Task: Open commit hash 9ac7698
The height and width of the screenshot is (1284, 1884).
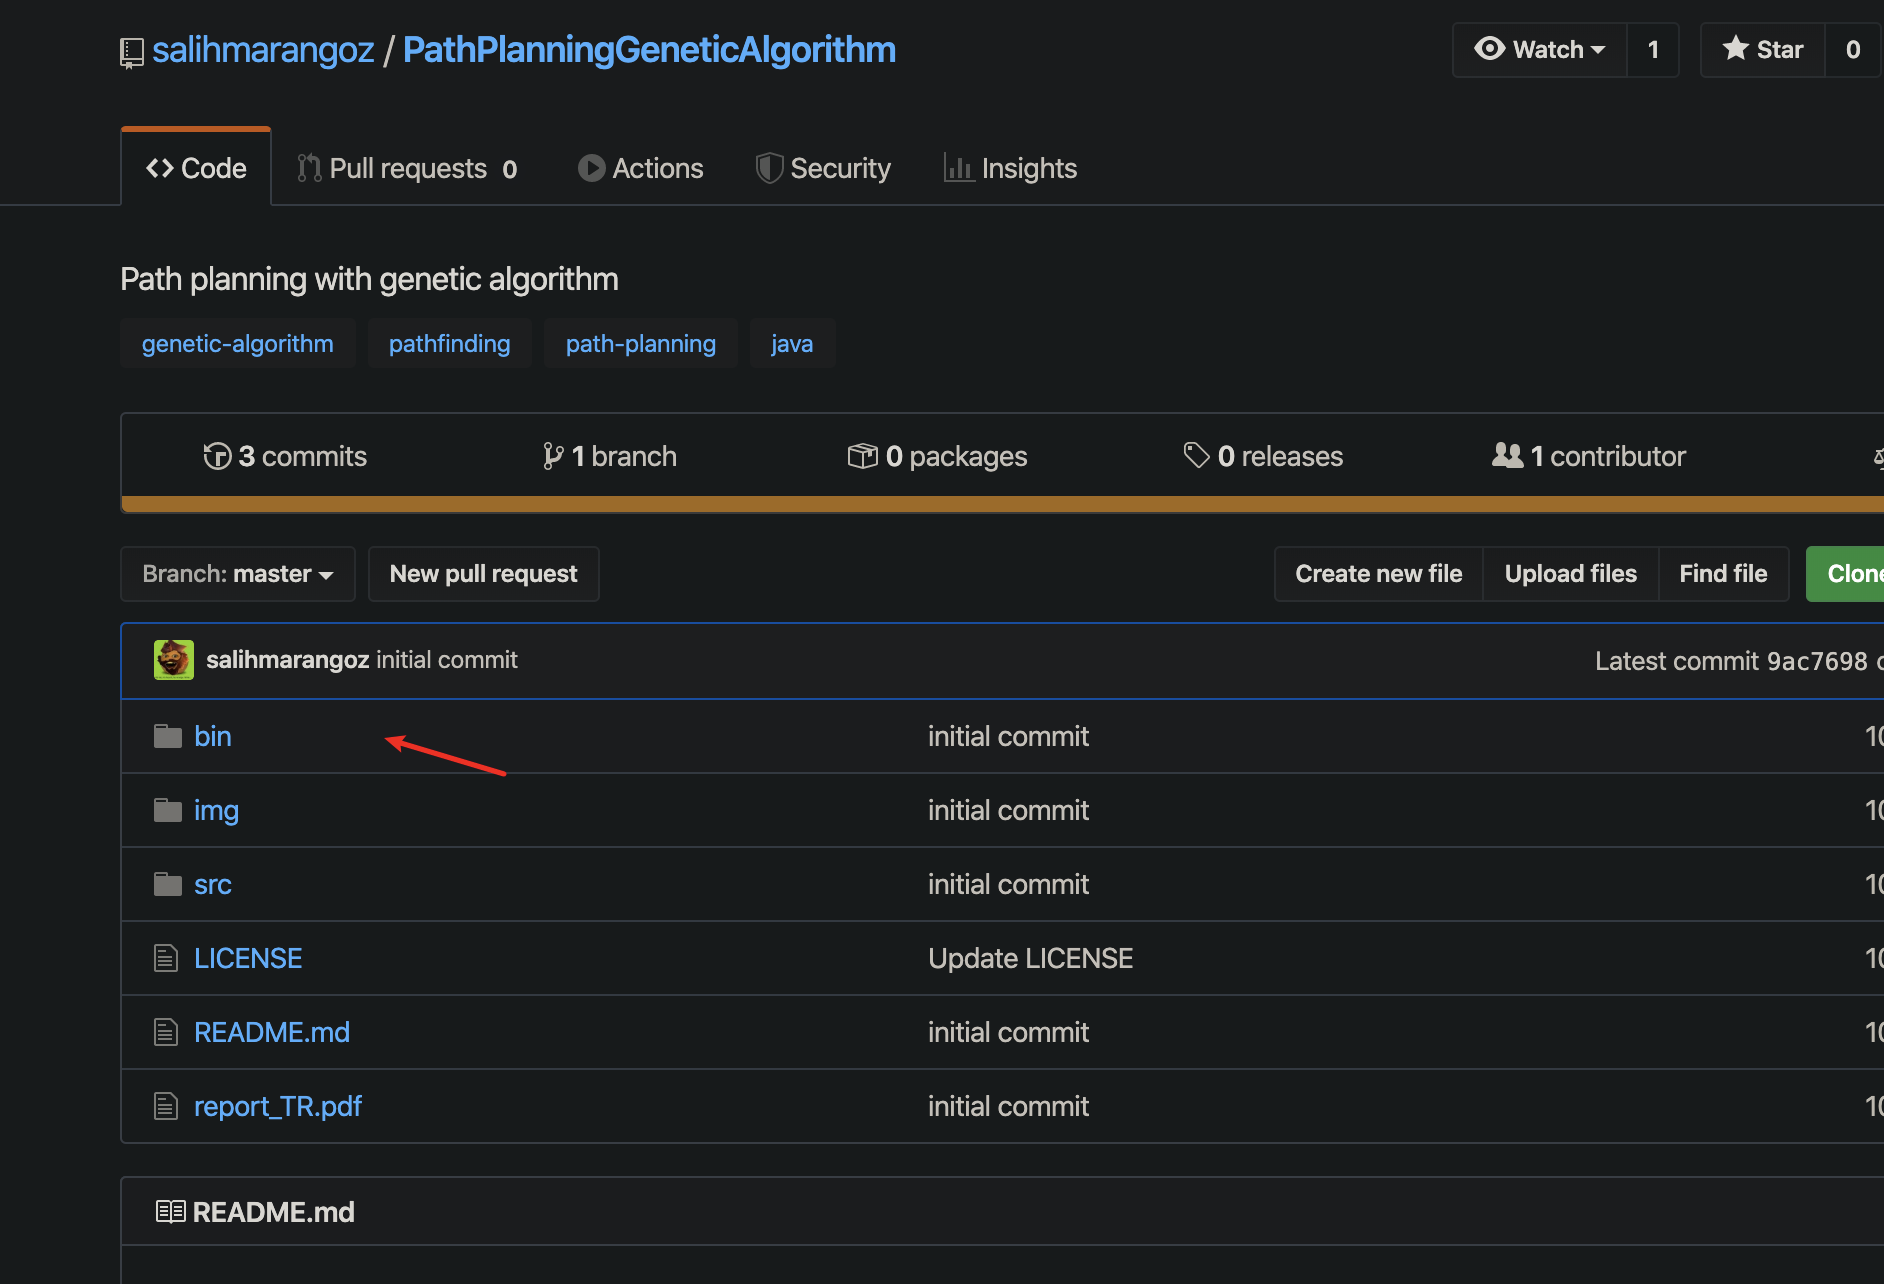Action: [1817, 661]
